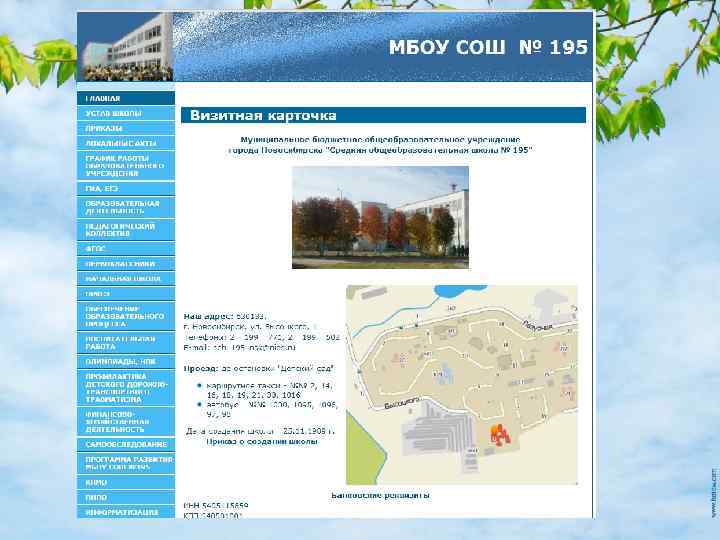Open the Самообследование menu item
The image size is (720, 540).
126,444
